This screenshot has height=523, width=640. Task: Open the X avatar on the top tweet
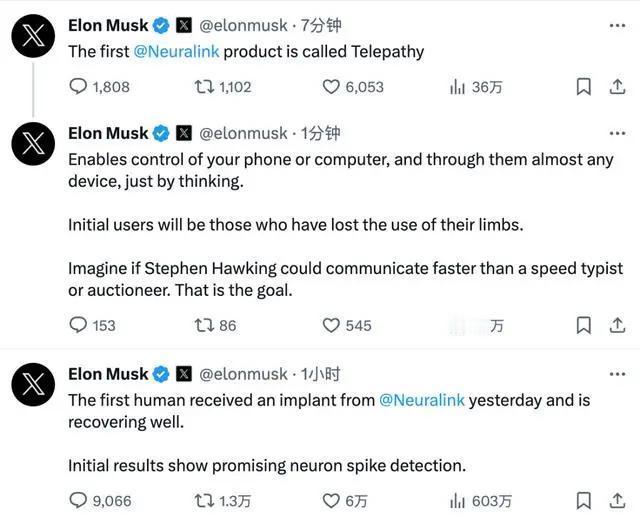coord(32,38)
